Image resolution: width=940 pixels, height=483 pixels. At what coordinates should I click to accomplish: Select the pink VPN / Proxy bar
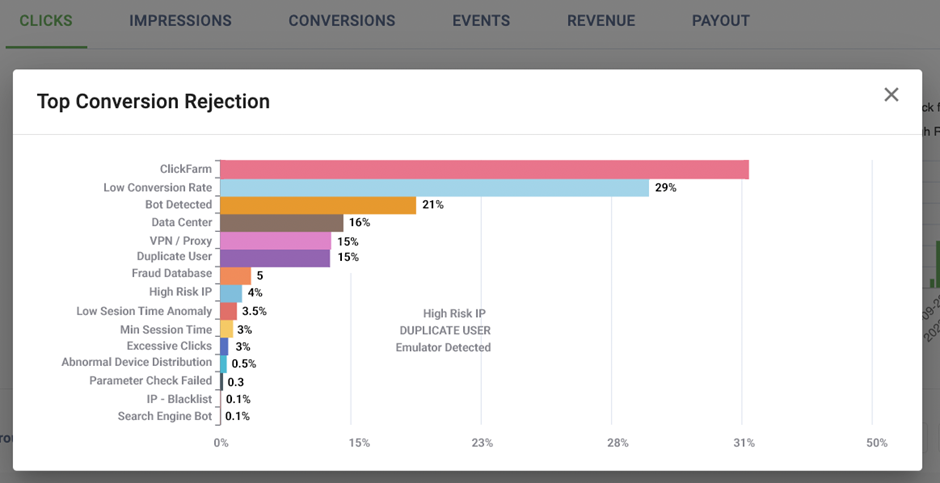pyautogui.click(x=275, y=241)
